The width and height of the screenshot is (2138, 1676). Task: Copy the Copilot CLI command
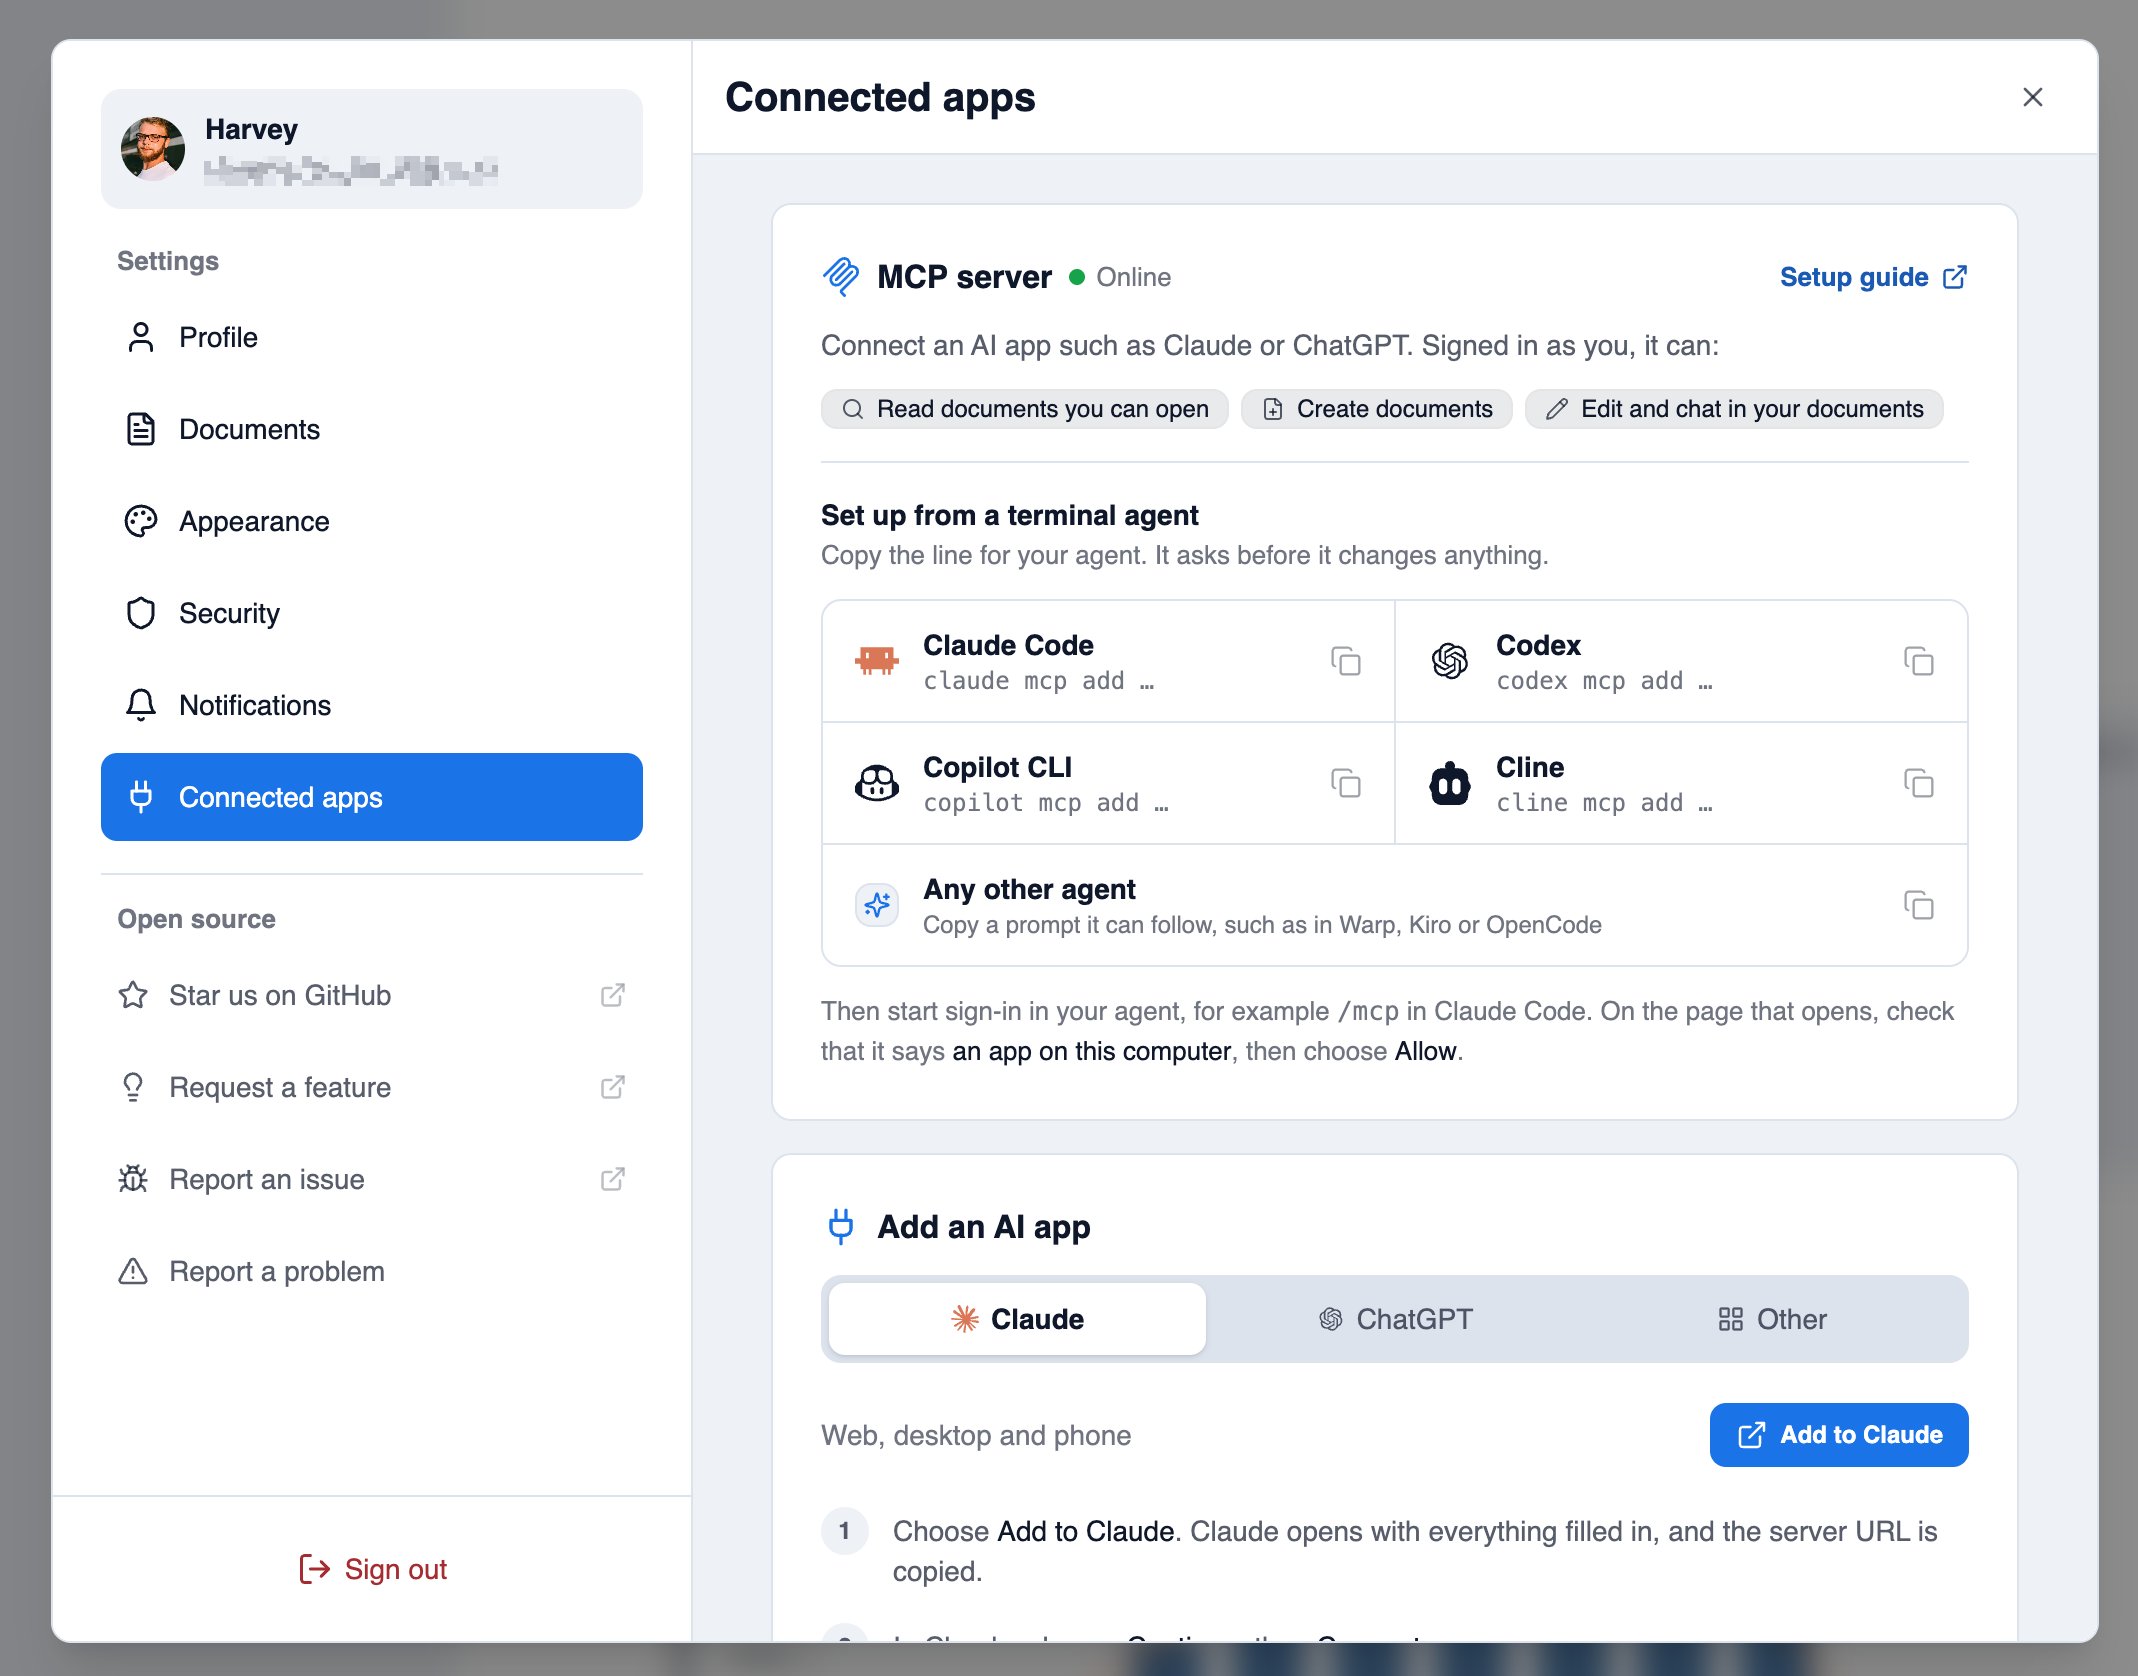click(x=1345, y=783)
